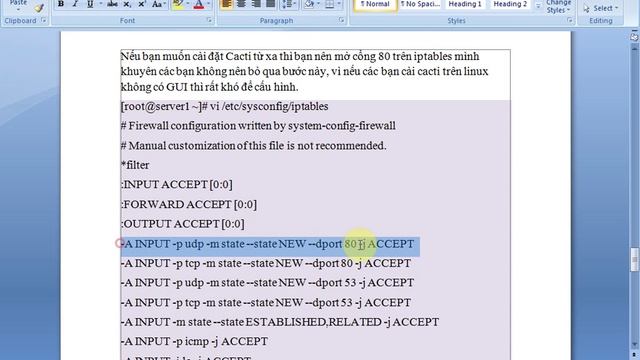This screenshot has height=360, width=640.
Task: Align text left
Action: pos(227,4)
